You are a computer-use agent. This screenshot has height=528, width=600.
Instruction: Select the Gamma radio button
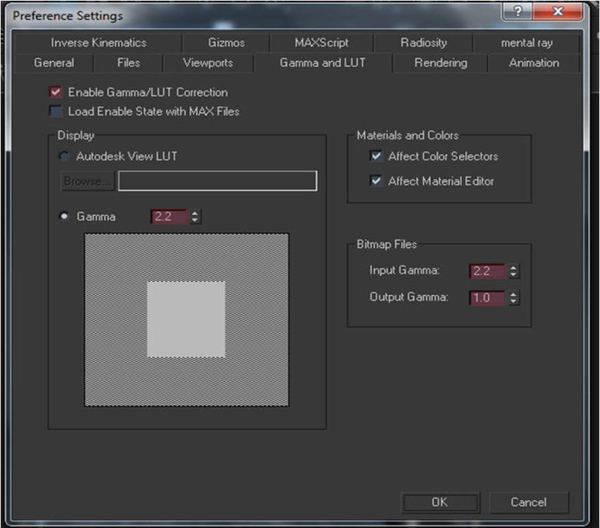point(64,216)
